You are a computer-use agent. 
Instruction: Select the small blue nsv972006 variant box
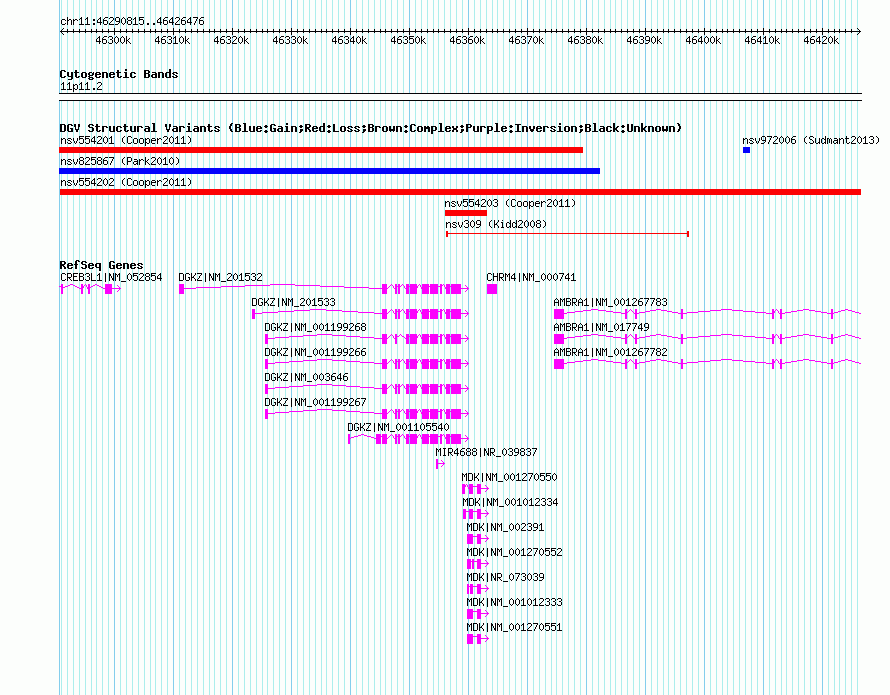point(746,150)
